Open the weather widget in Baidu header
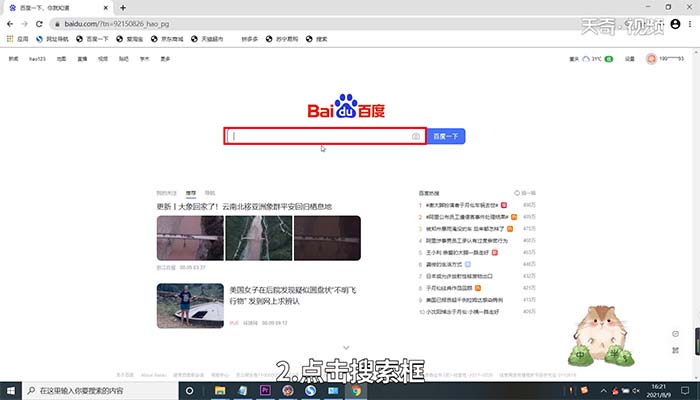700x400 pixels. [591, 59]
